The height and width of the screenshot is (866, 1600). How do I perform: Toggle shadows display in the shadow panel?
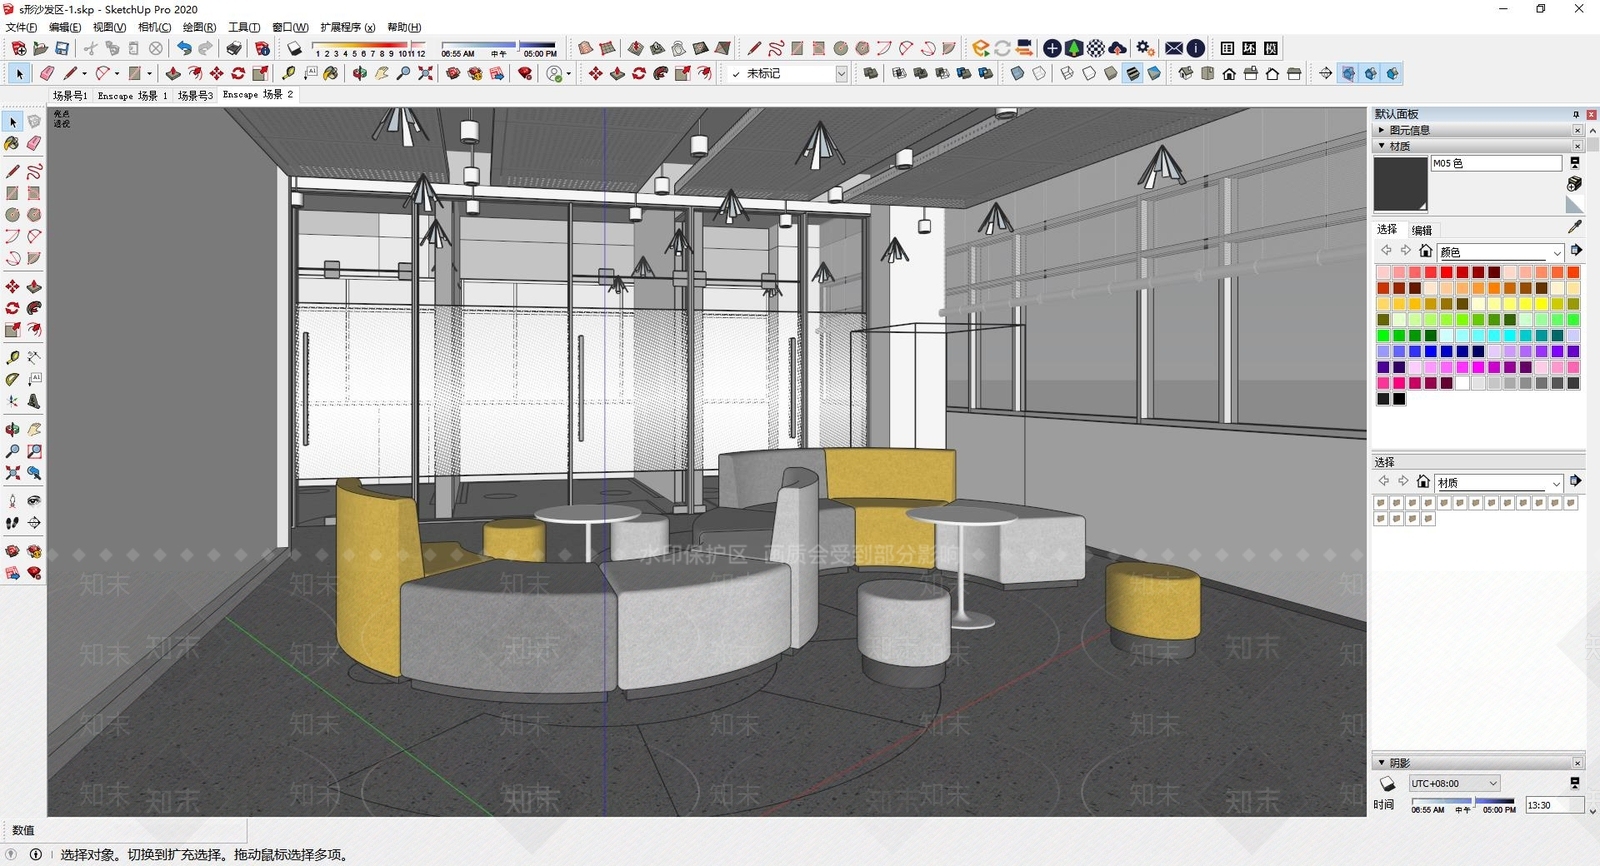(1387, 784)
